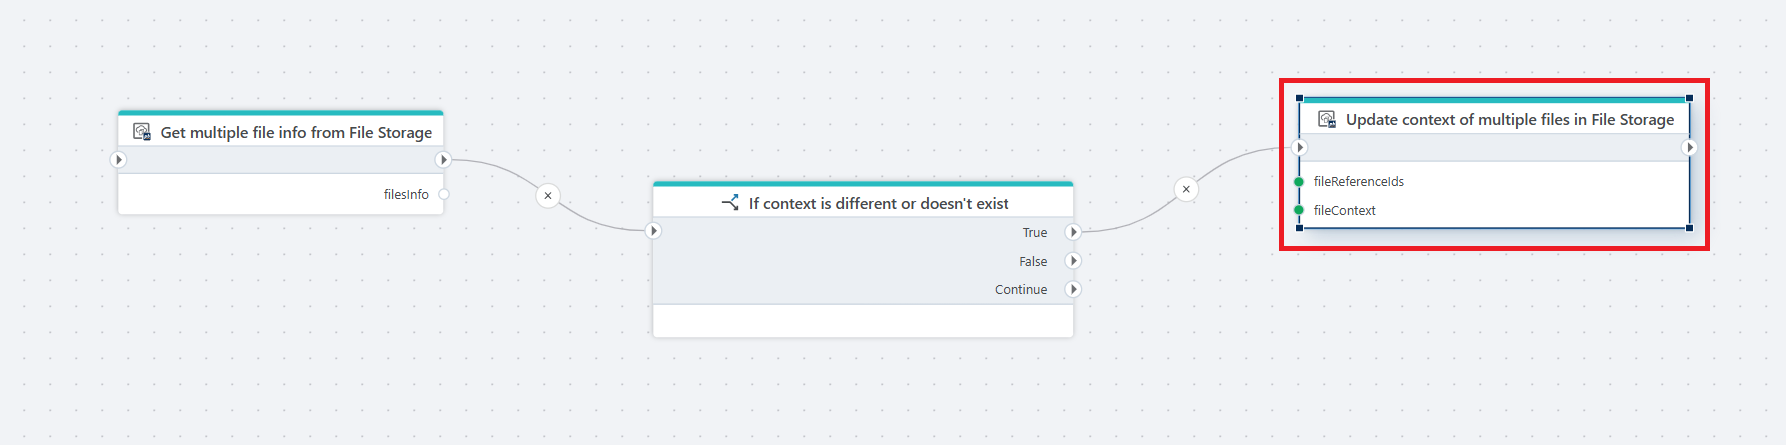
Task: Click the True output port arrow
Action: tap(1073, 232)
